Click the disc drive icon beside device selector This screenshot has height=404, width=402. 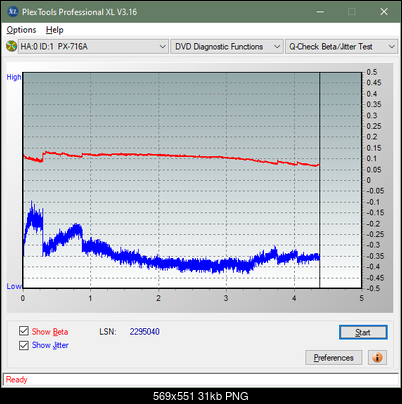11,46
